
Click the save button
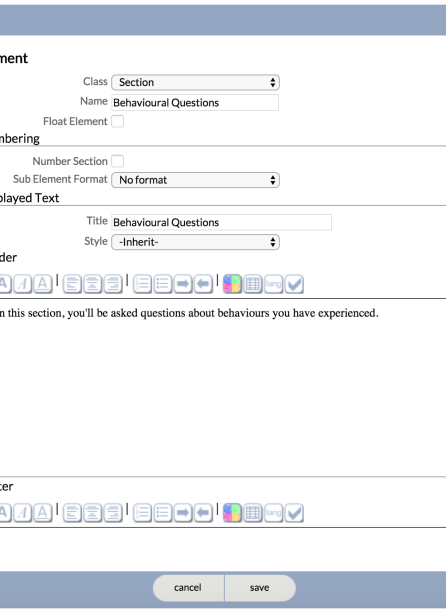click(260, 588)
